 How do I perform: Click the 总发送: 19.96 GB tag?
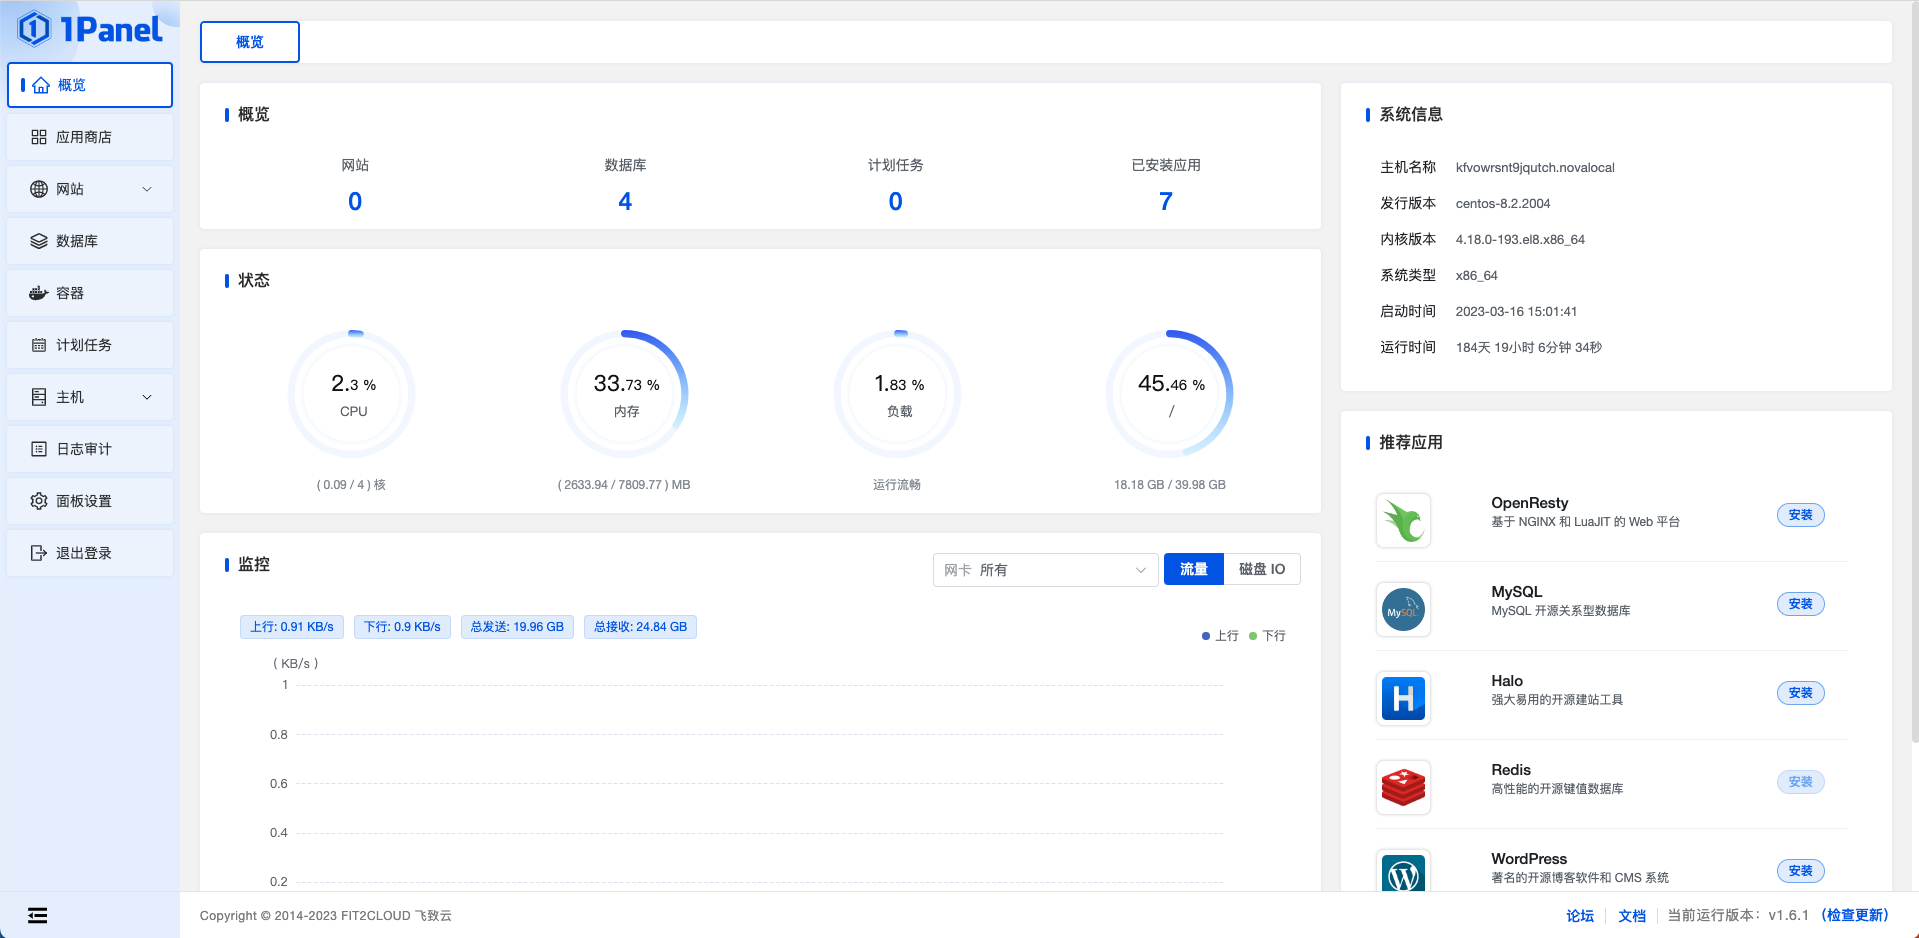(x=517, y=627)
